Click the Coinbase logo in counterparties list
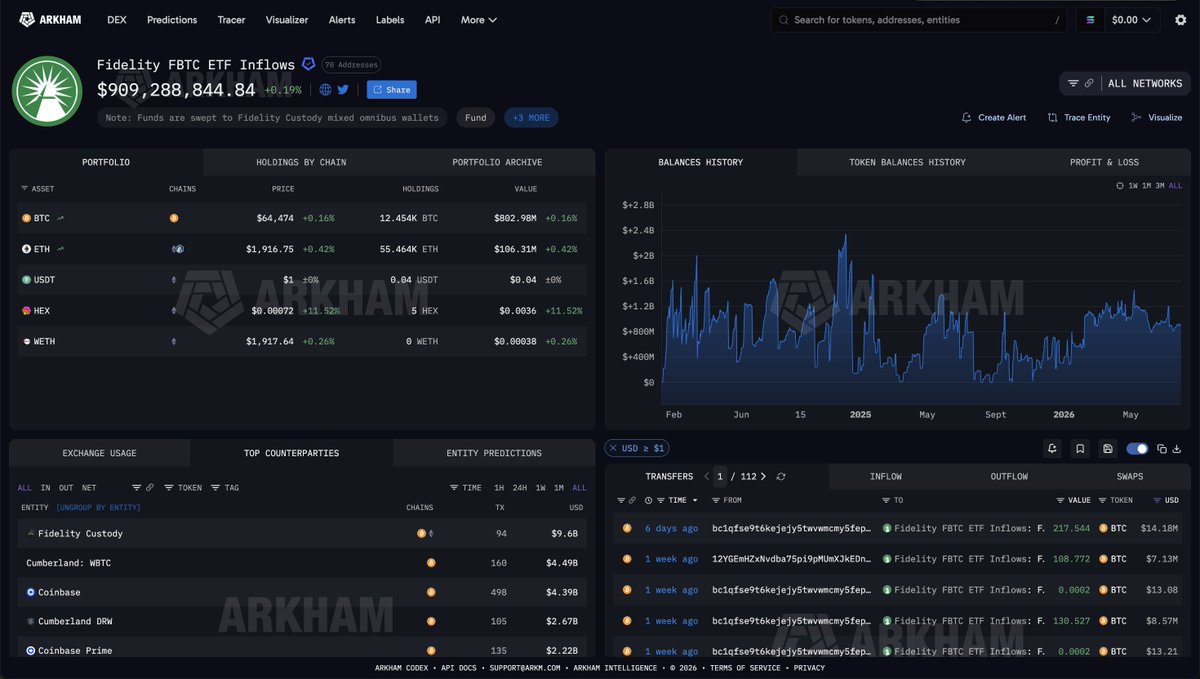 click(x=31, y=592)
